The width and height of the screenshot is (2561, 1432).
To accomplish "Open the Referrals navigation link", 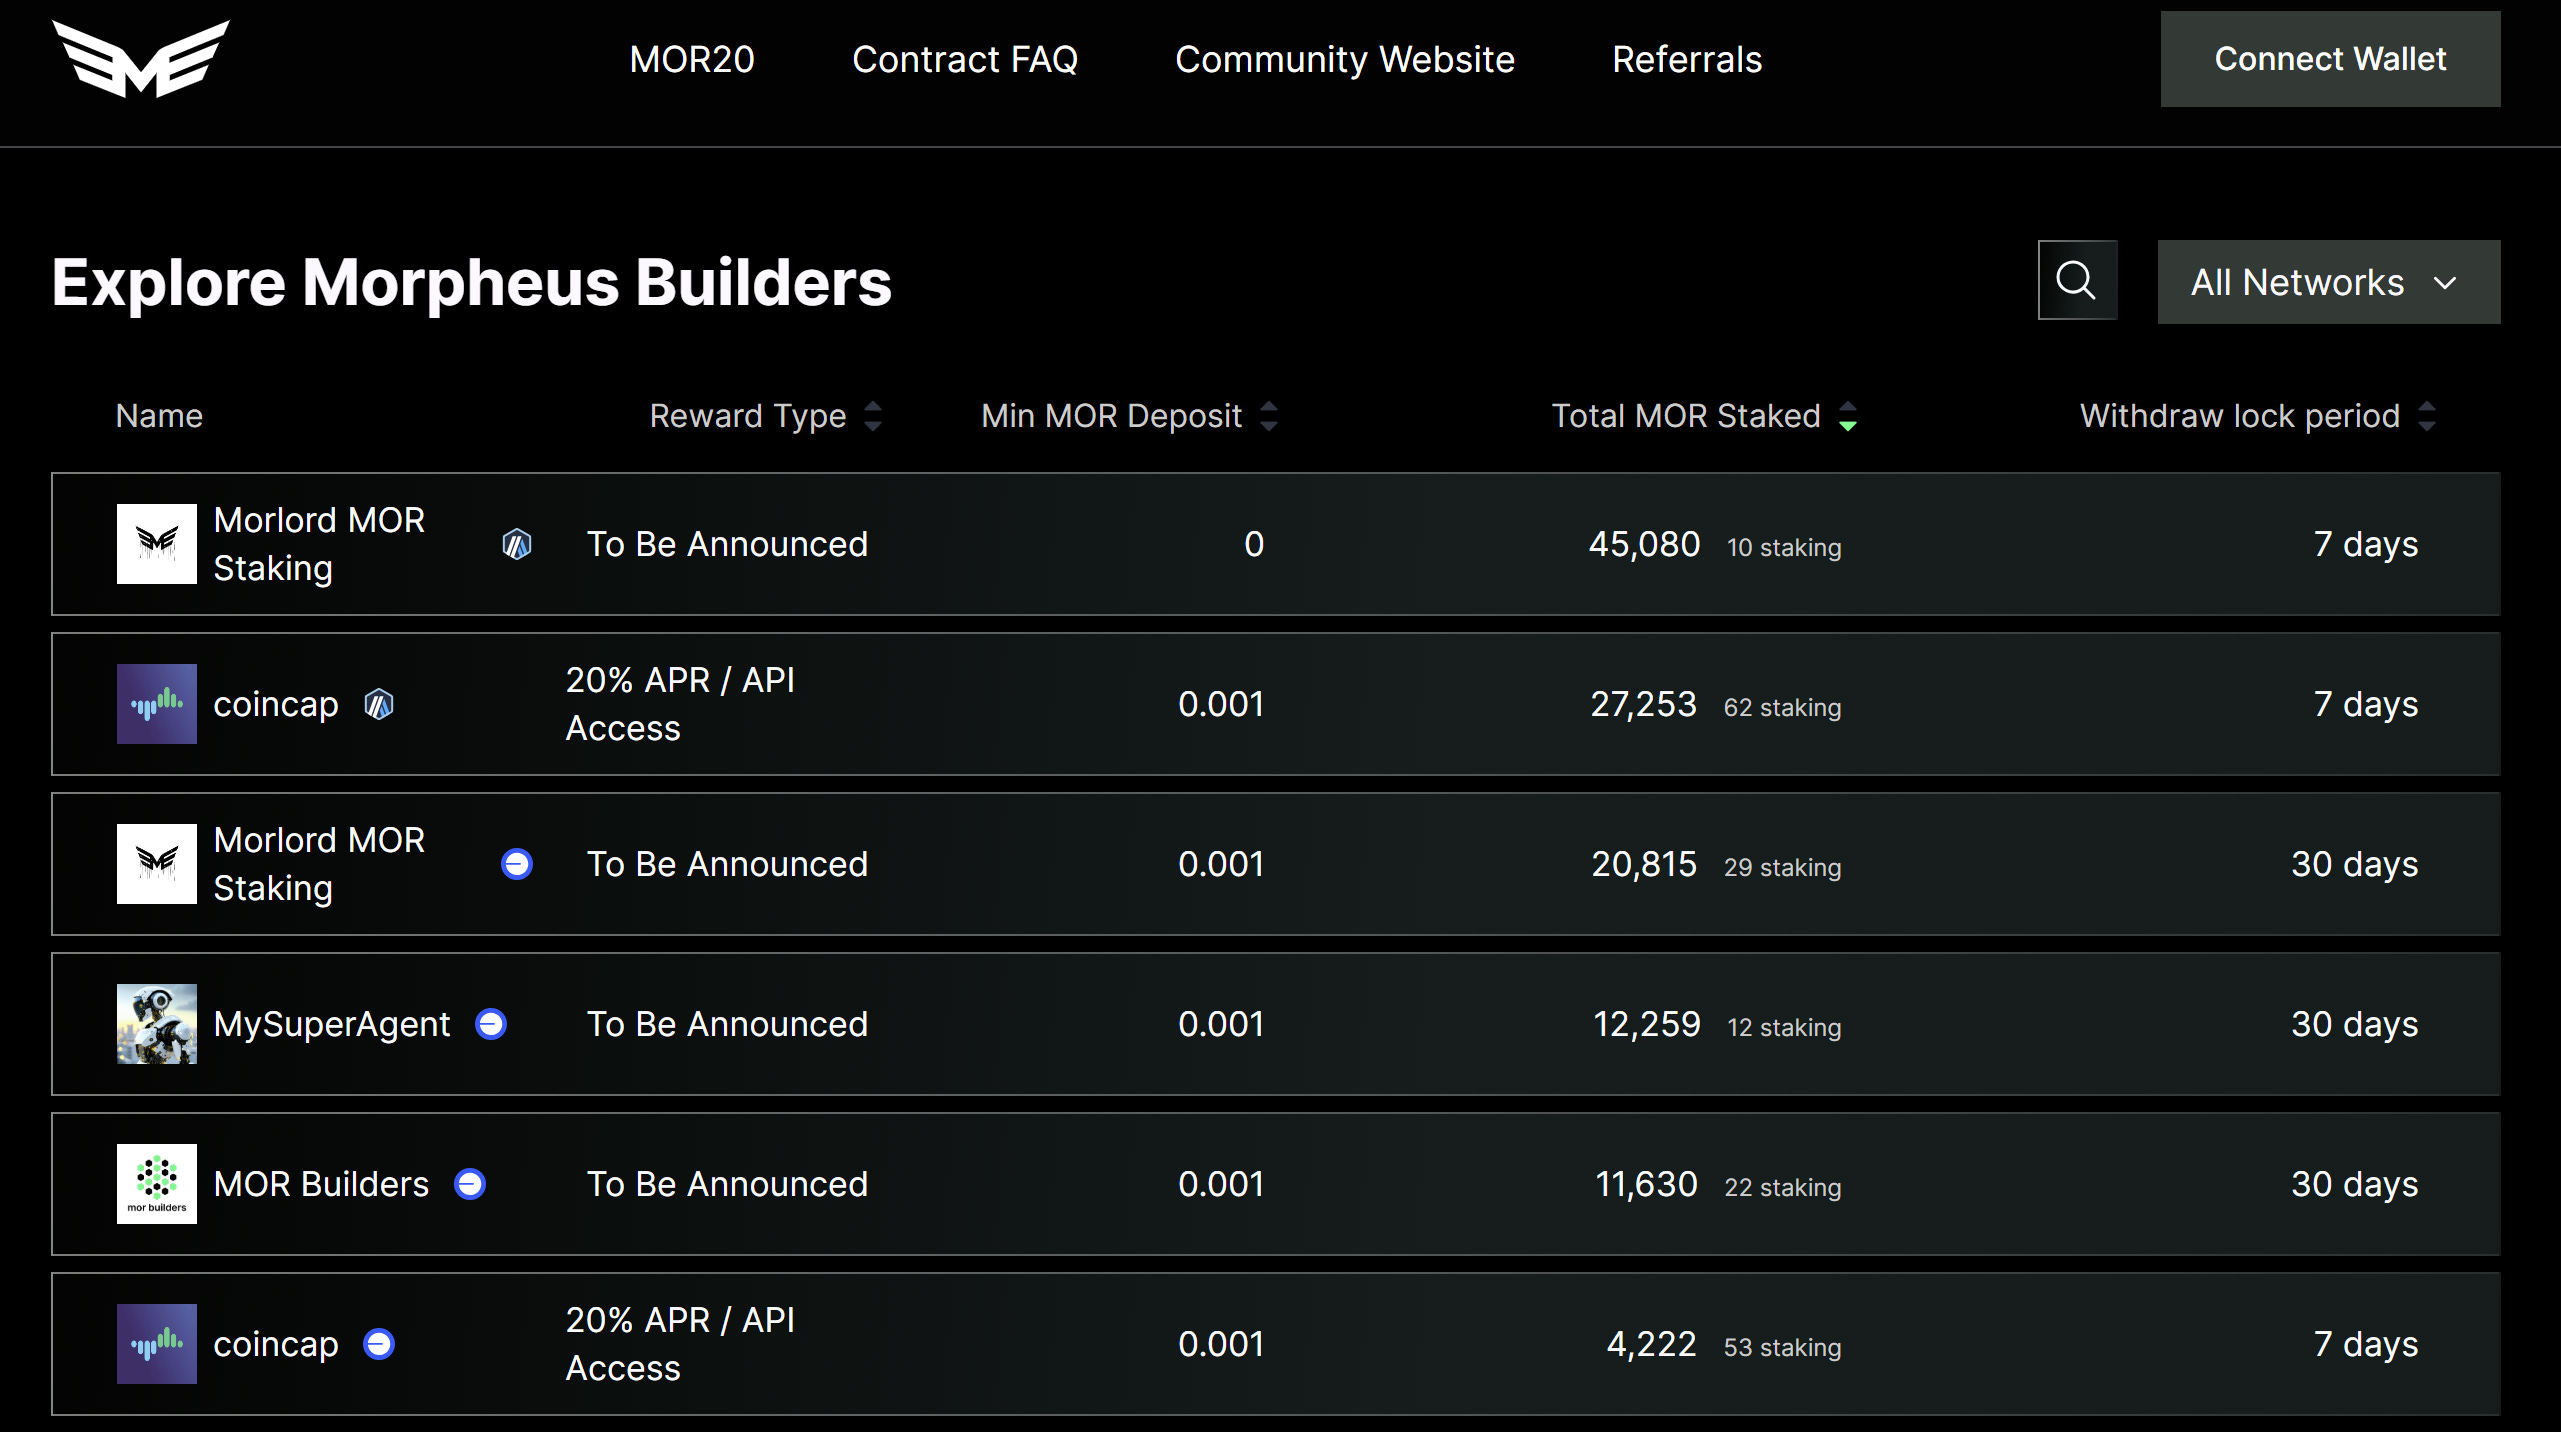I will [1687, 59].
